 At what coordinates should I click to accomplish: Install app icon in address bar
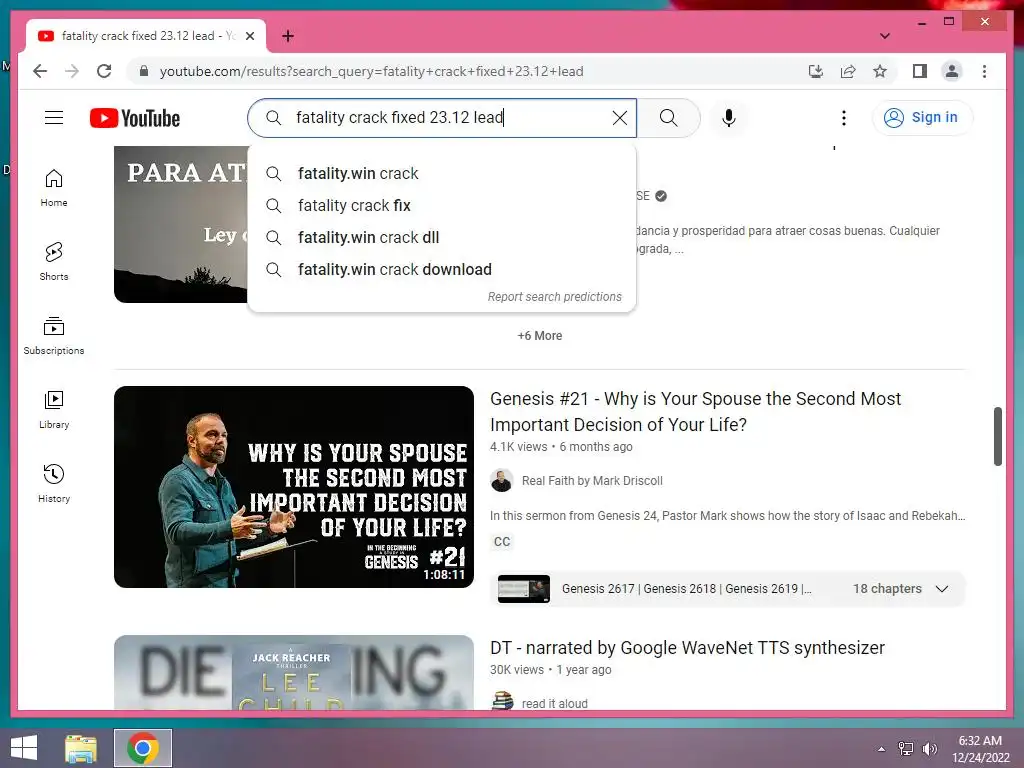pos(816,71)
